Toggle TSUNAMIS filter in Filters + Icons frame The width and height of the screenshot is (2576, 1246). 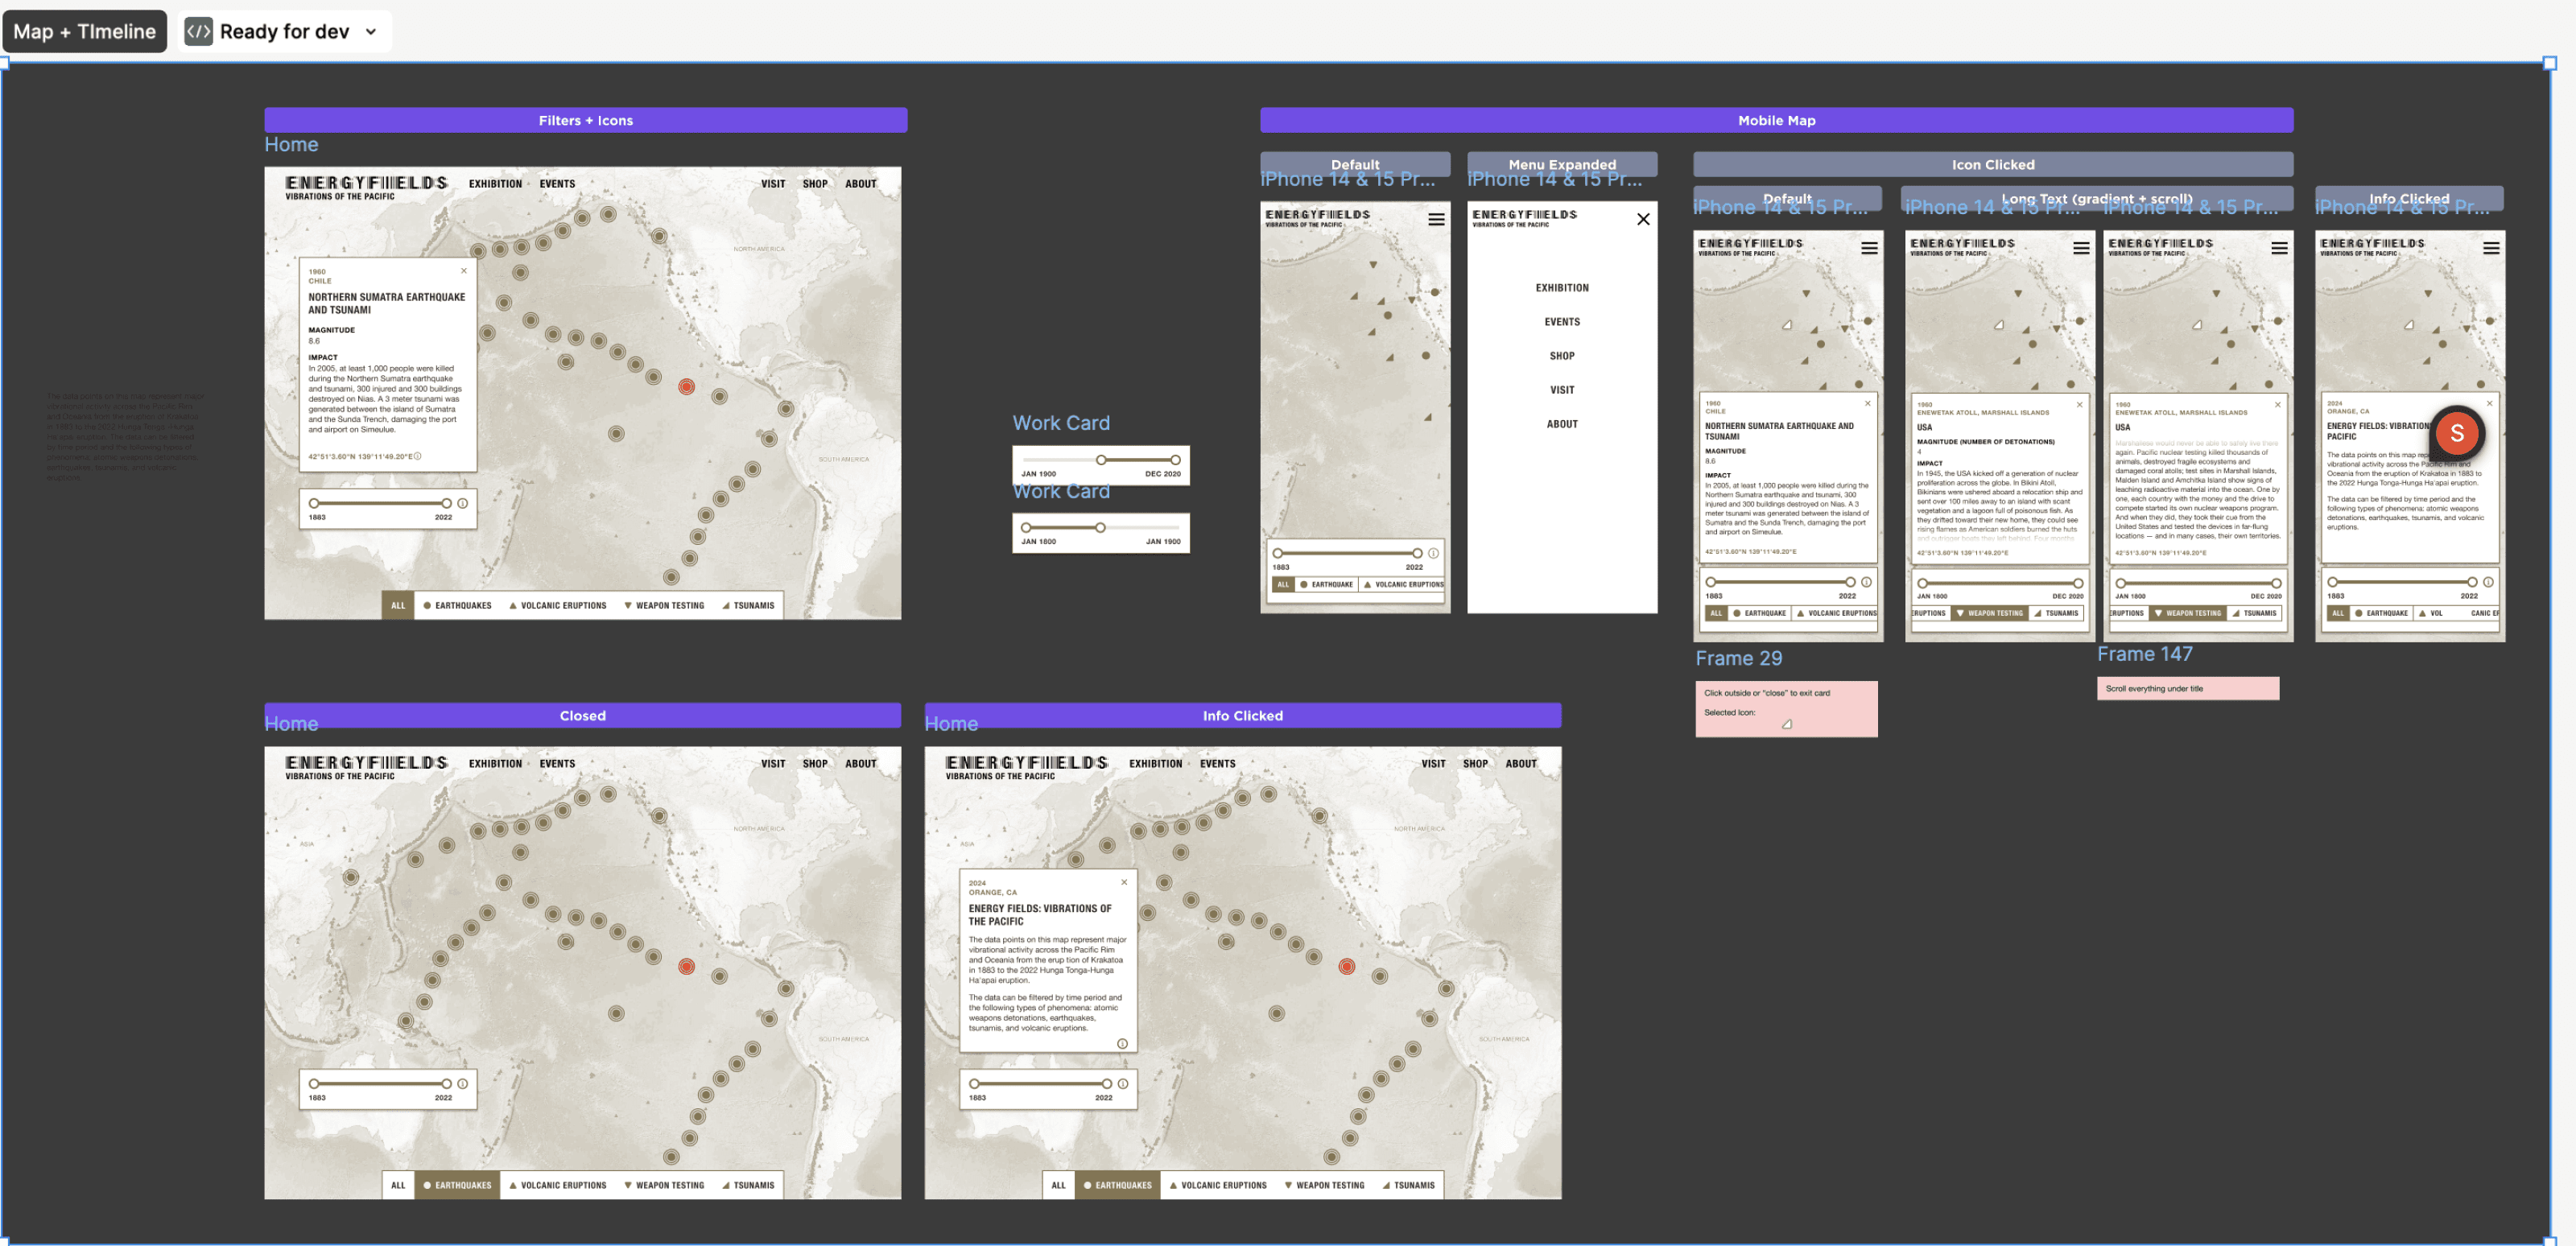[x=748, y=605]
